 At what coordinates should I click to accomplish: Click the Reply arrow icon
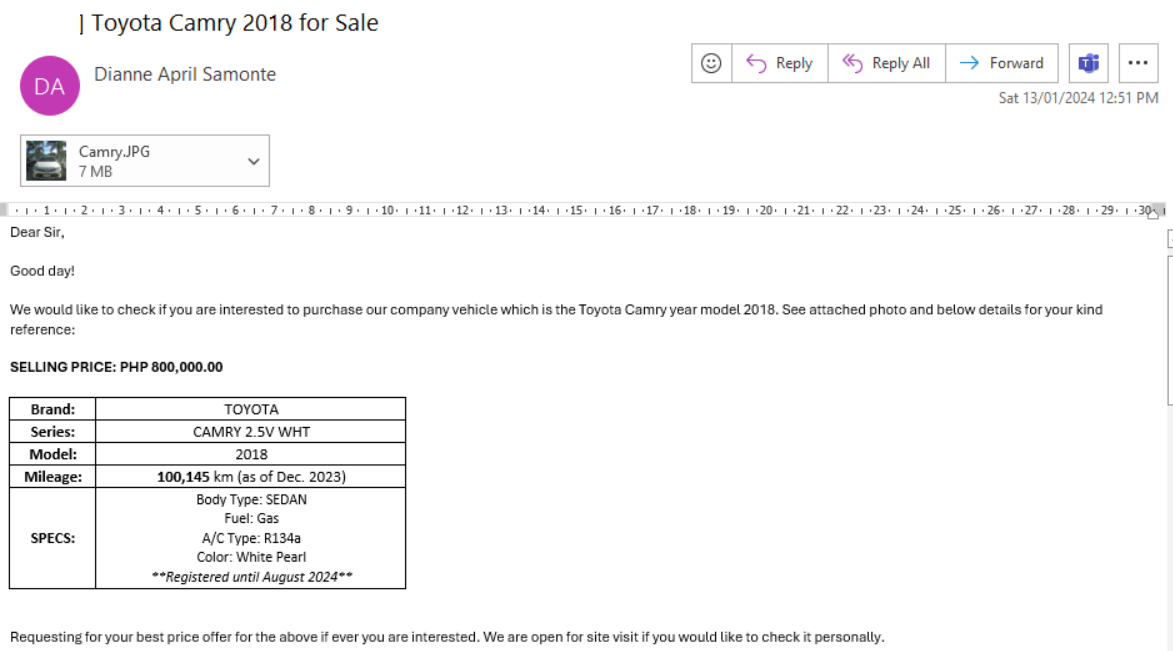click(756, 63)
